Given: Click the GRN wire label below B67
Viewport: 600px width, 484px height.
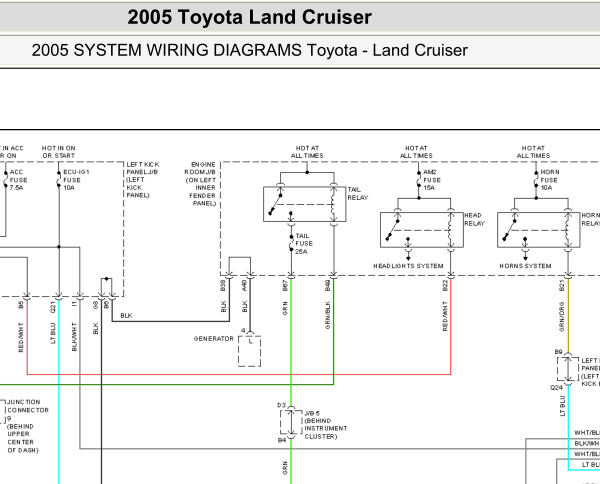Looking at the screenshot, I should click(x=285, y=308).
